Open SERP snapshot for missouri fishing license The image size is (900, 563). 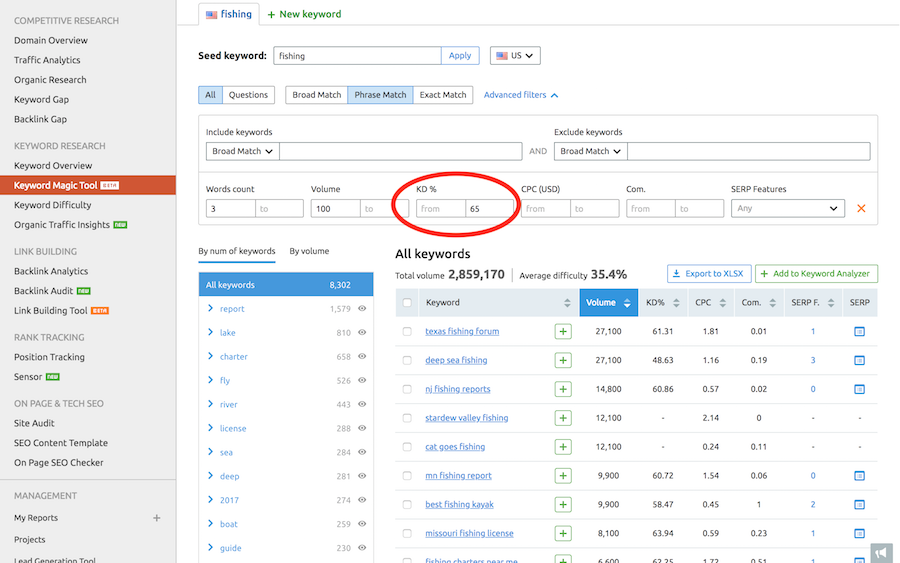[x=859, y=533]
